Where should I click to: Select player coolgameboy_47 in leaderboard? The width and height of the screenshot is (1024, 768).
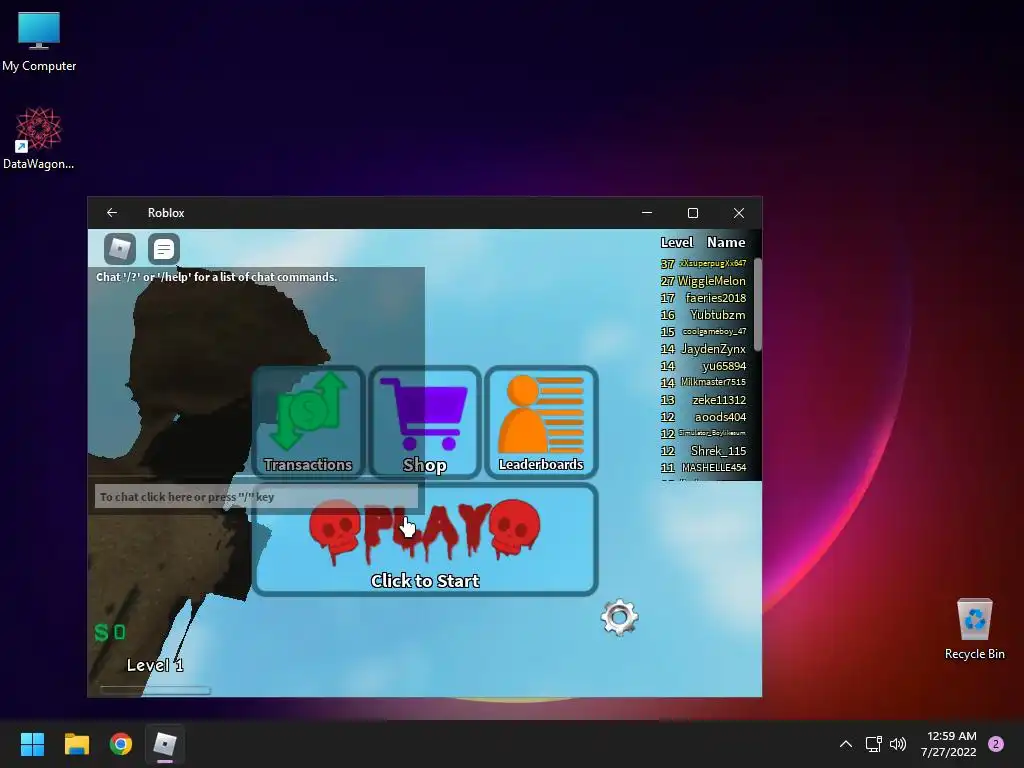click(714, 331)
